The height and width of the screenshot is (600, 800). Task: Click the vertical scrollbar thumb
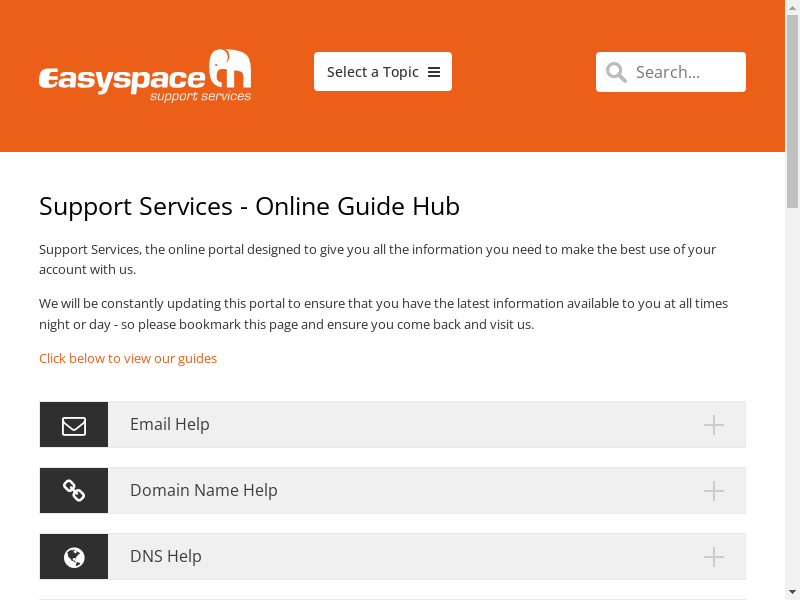(792, 110)
